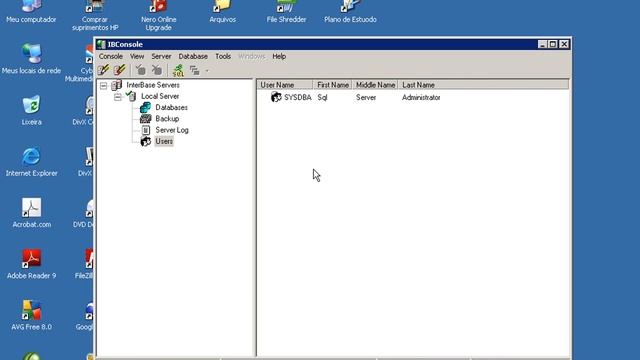Click the window list toolbar icon
Screen dimensions: 640x360
coord(195,71)
